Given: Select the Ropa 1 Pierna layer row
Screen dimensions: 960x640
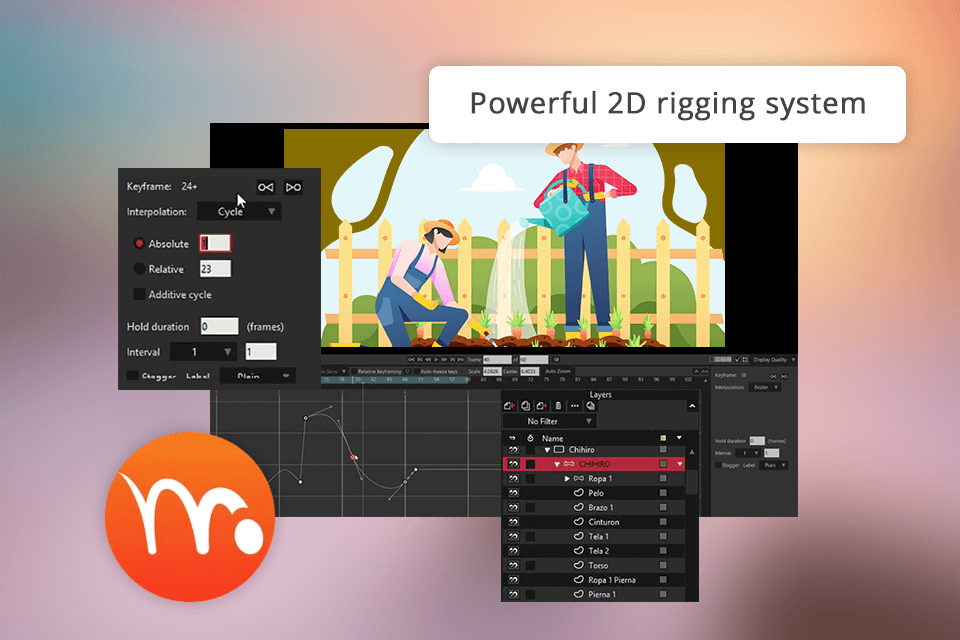Looking at the screenshot, I should pyautogui.click(x=594, y=579).
